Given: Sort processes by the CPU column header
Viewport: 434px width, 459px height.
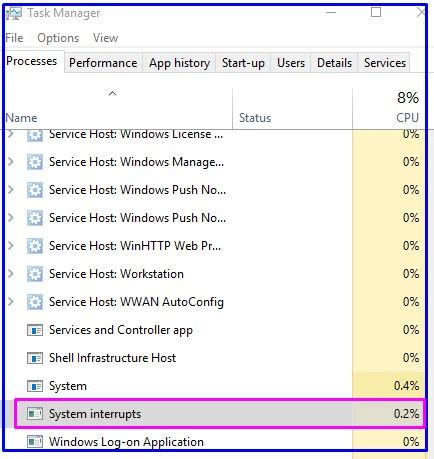Looking at the screenshot, I should coord(389,108).
